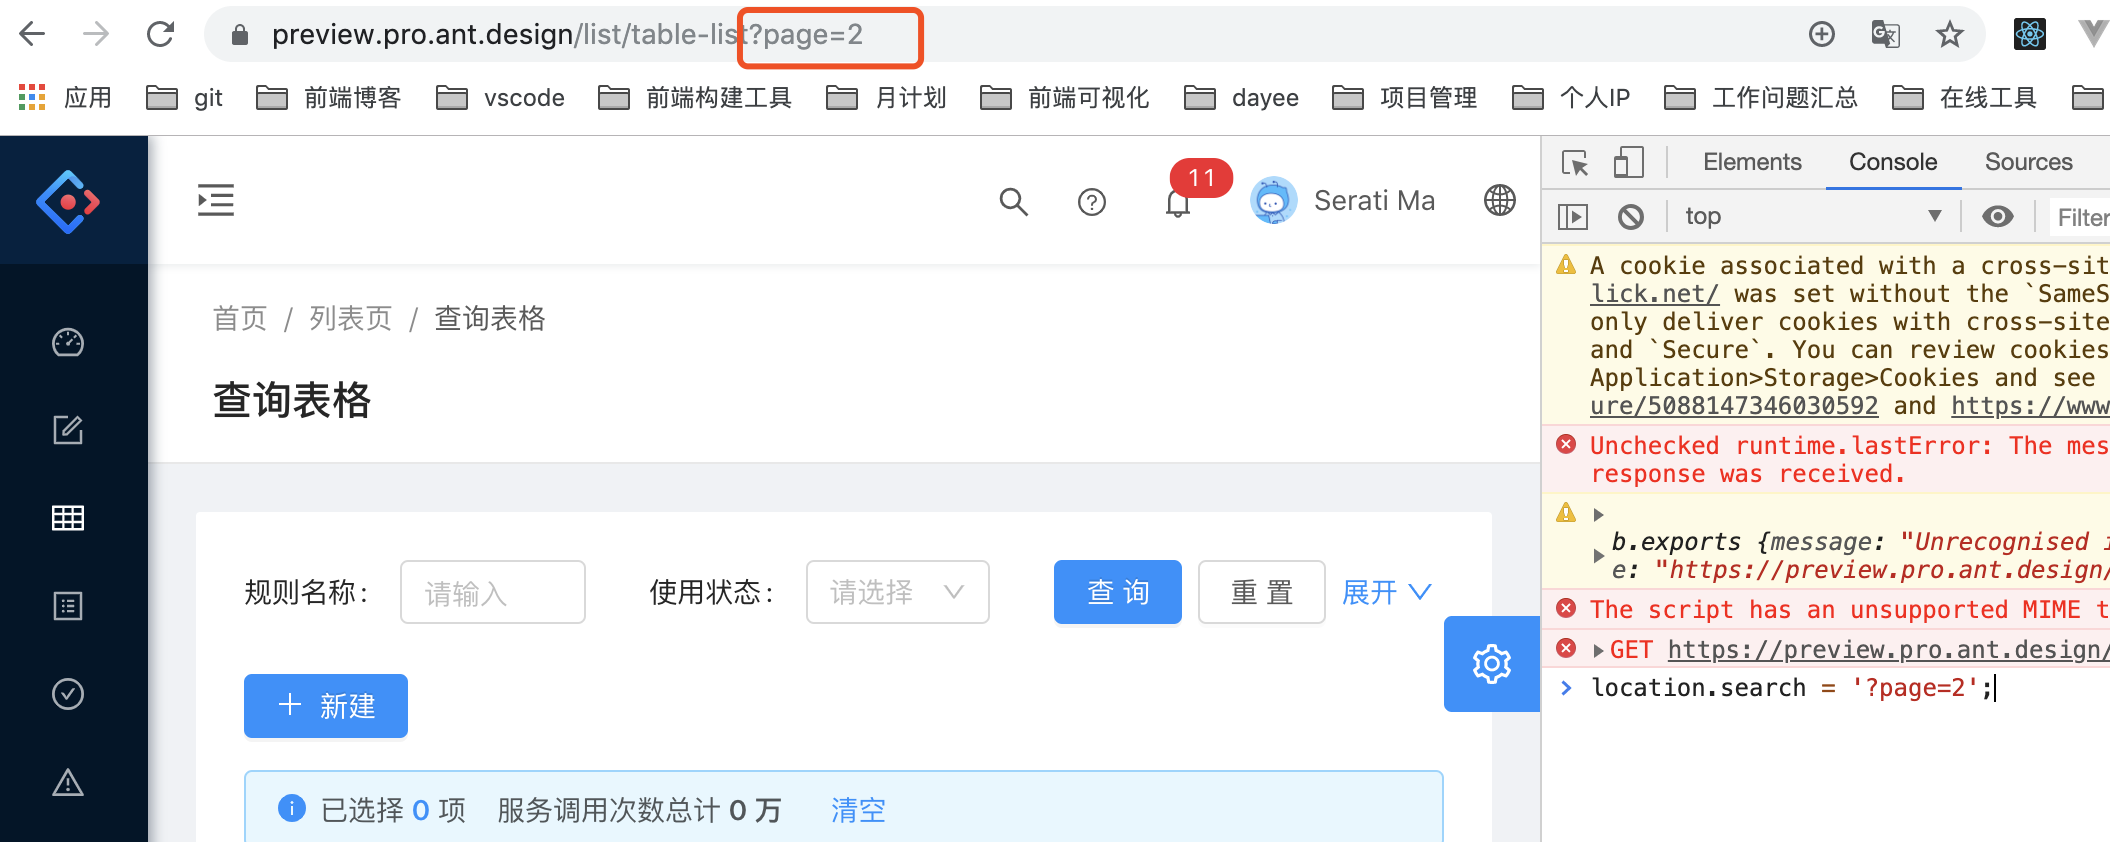Screen dimensions: 2110x842
Task: Click the 查询 search button
Action: [x=1118, y=592]
